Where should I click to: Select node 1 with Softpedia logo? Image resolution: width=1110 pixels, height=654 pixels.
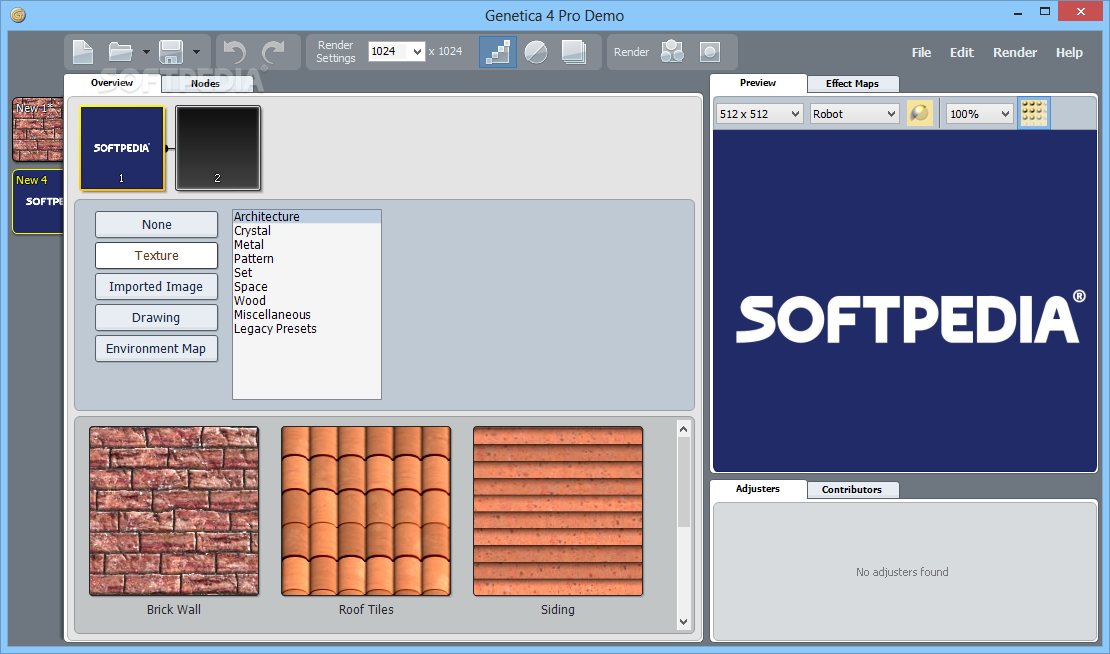pos(122,148)
